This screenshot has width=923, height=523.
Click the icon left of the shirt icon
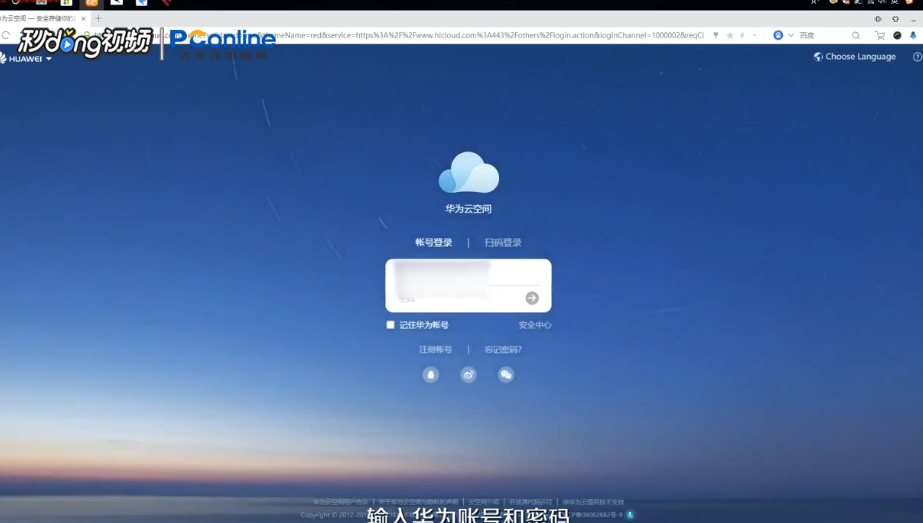tap(878, 19)
